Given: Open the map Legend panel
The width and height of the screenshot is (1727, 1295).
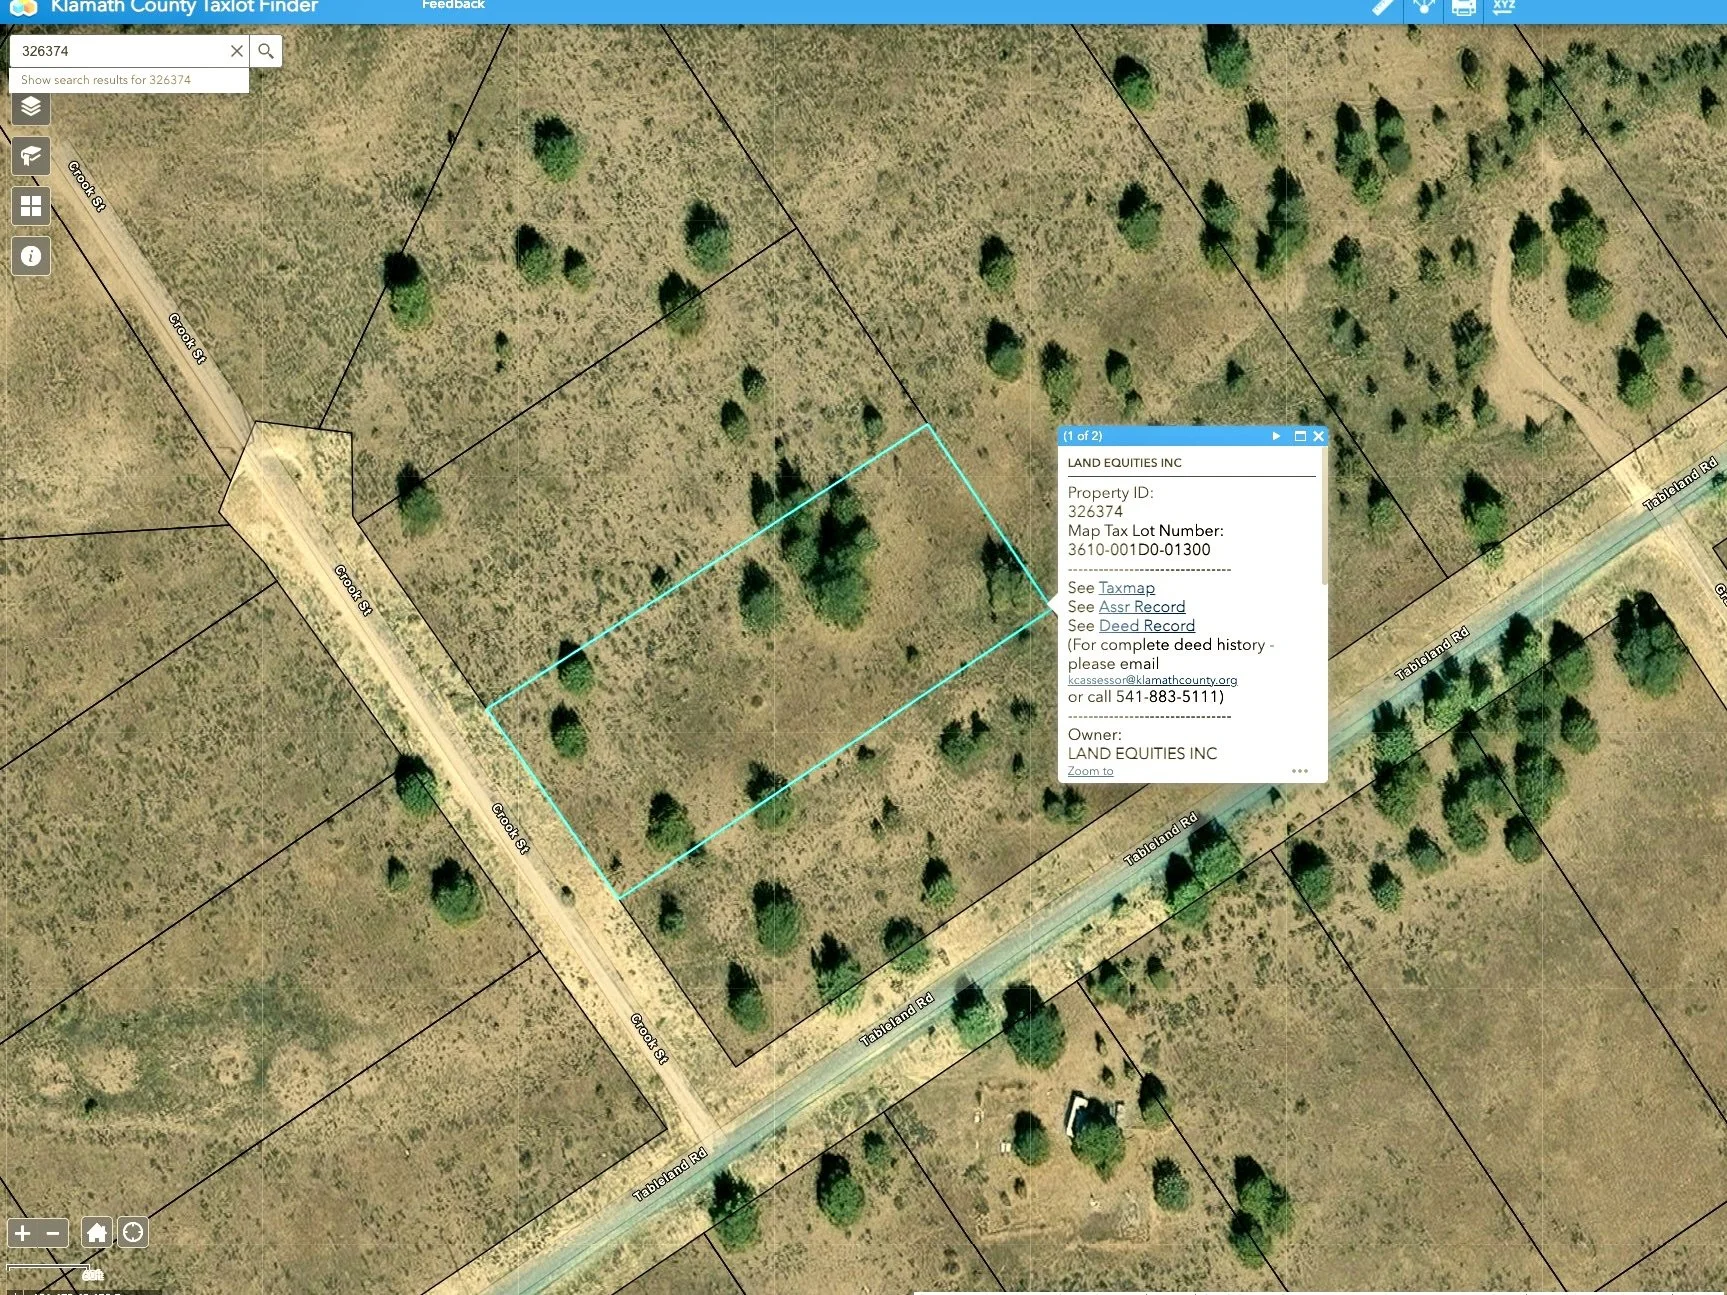Looking at the screenshot, I should click(x=30, y=157).
